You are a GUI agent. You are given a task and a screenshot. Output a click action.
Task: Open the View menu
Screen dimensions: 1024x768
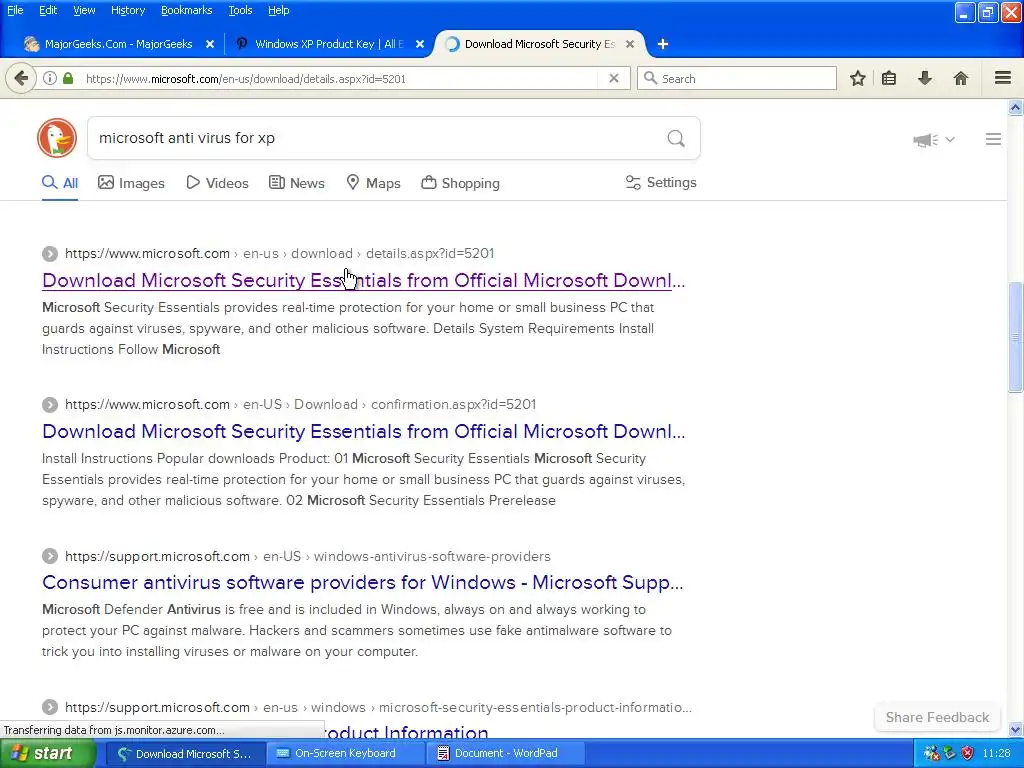click(84, 10)
